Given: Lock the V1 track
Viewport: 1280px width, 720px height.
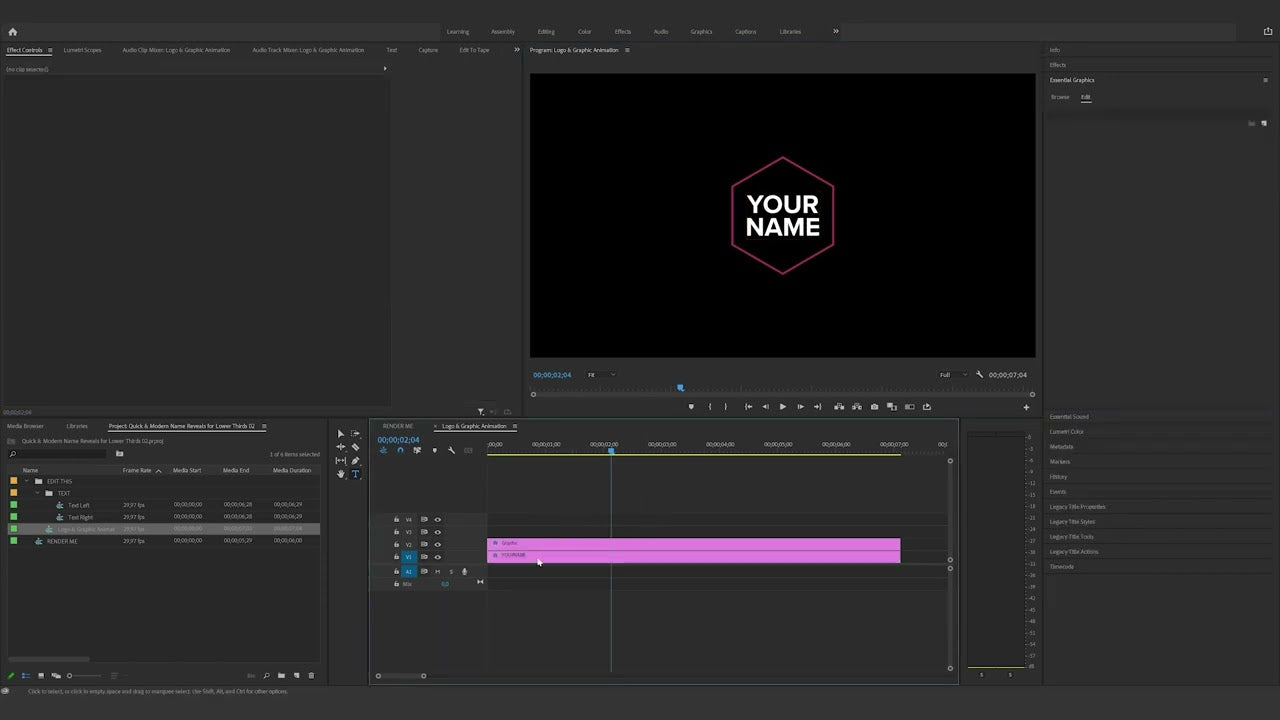Looking at the screenshot, I should [x=396, y=557].
